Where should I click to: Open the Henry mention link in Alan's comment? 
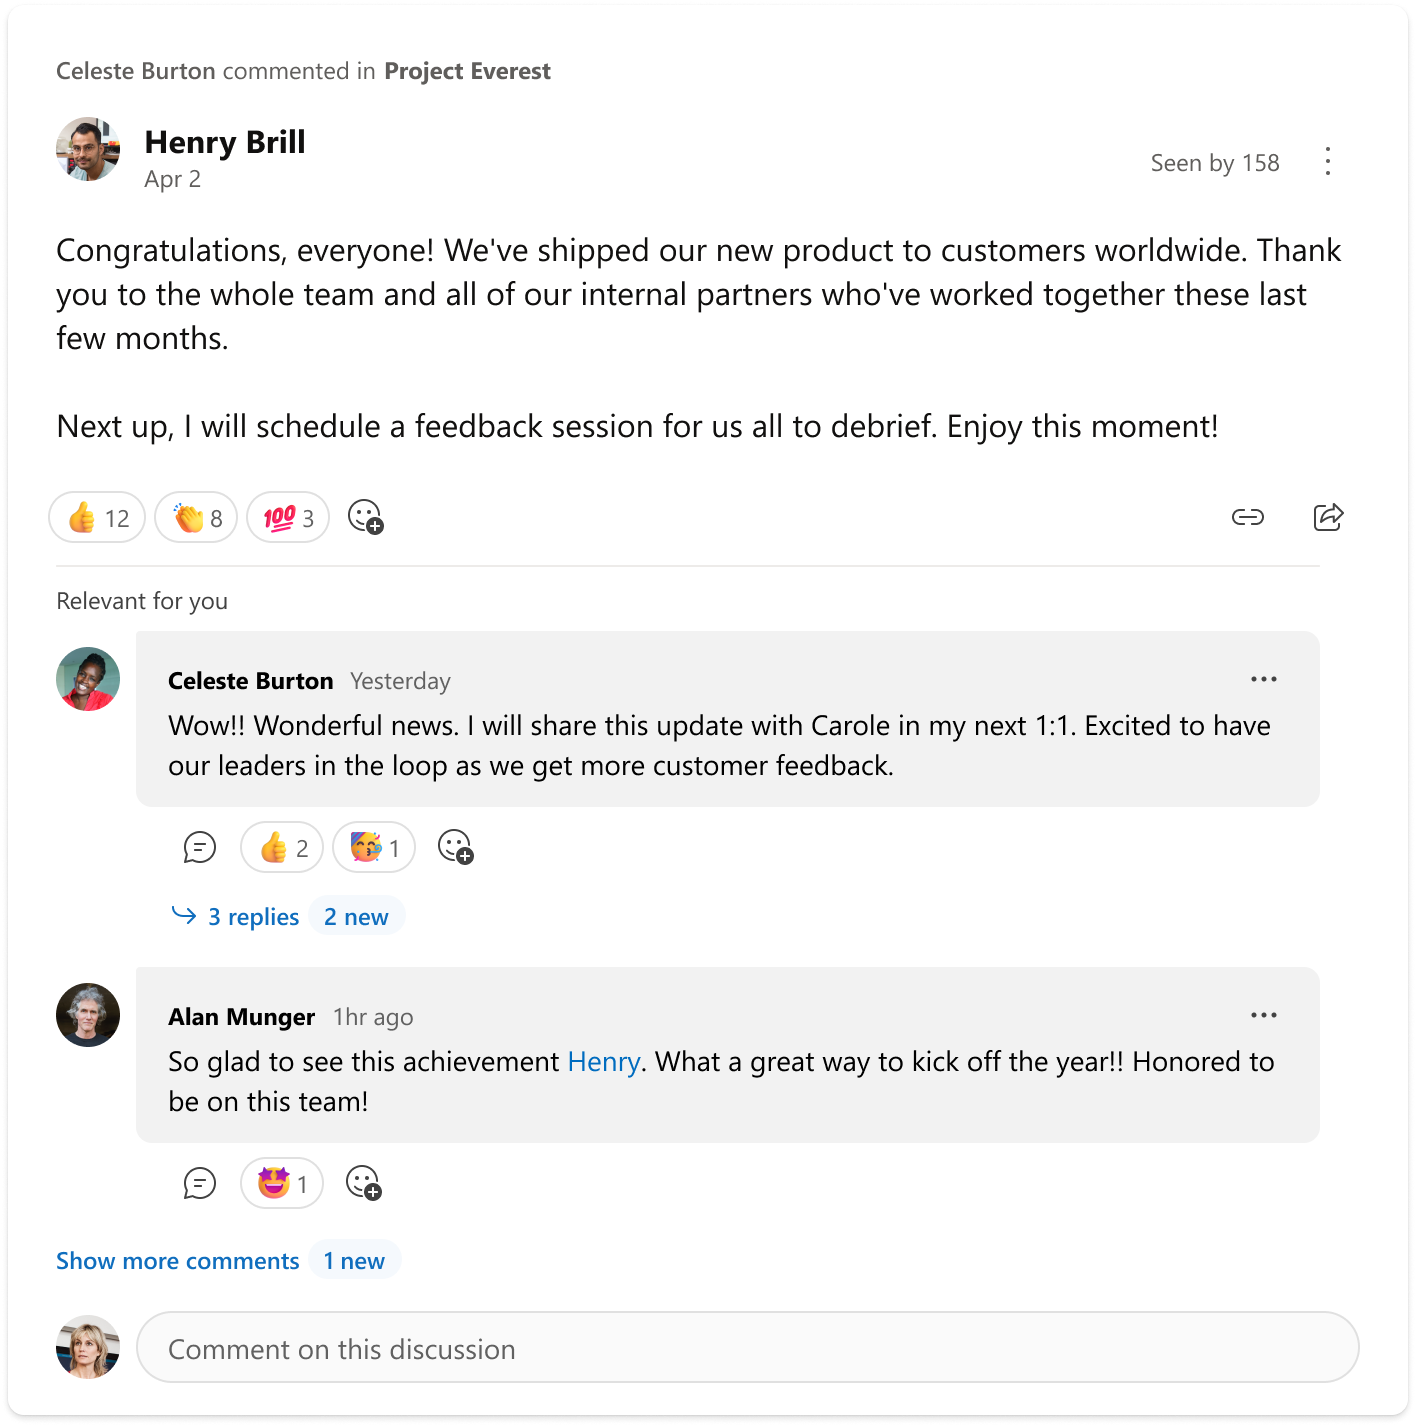coord(603,1062)
